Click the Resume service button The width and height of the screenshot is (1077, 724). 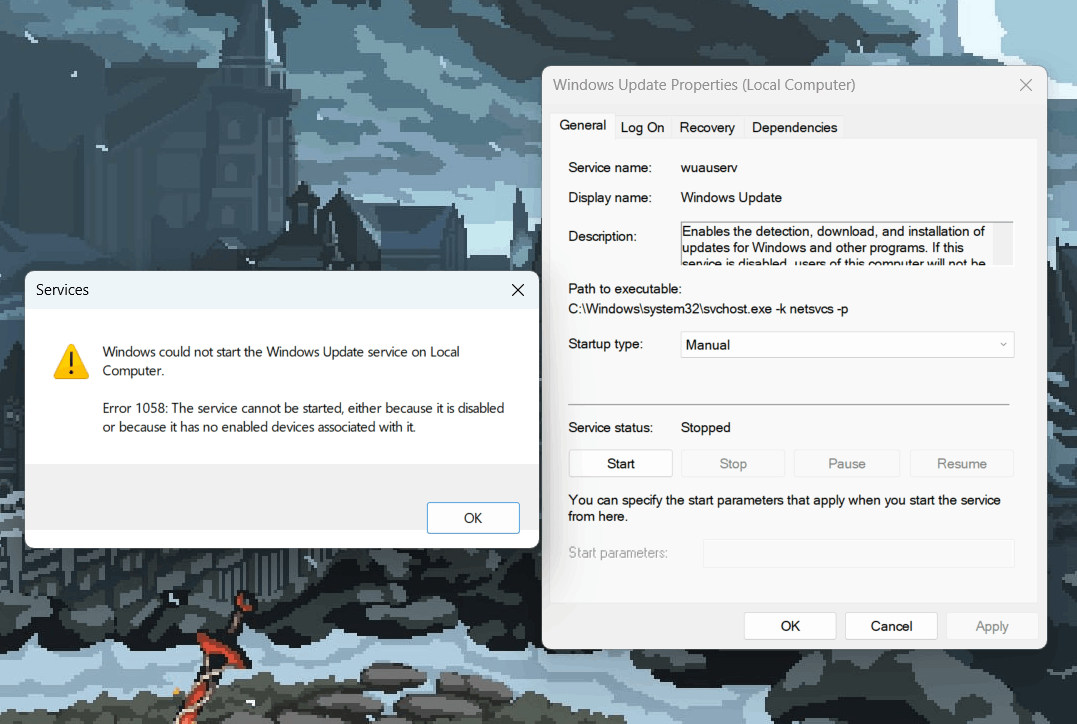coord(962,464)
